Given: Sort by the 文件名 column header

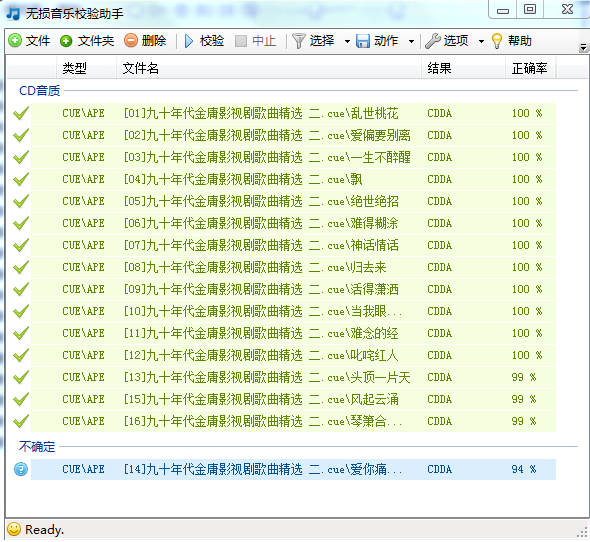Looking at the screenshot, I should click(269, 68).
